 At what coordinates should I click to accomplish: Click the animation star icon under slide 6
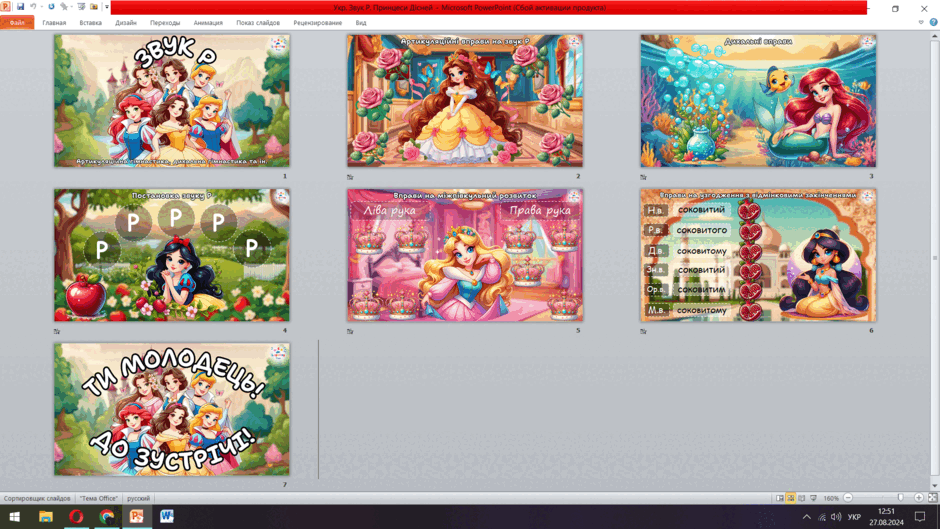(643, 331)
